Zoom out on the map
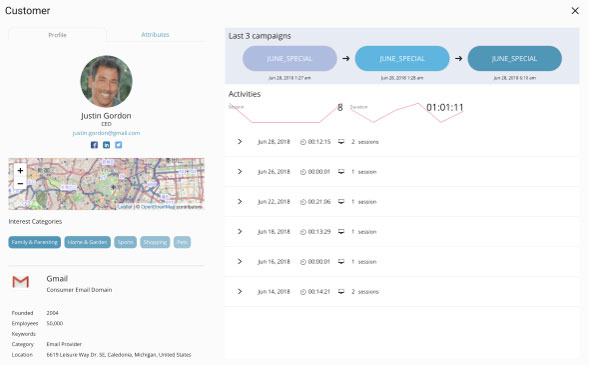 click(20, 183)
